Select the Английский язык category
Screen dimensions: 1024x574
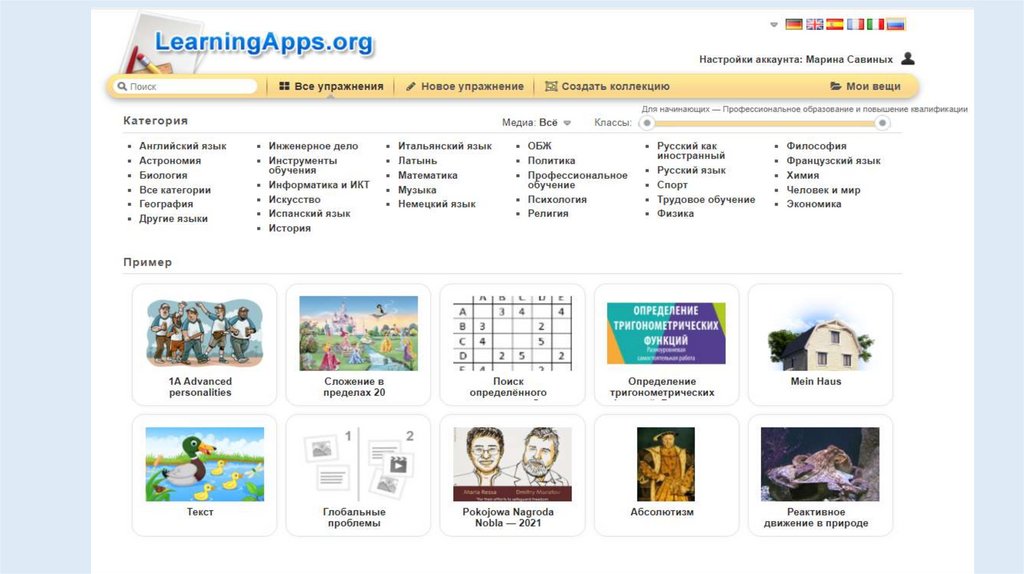click(183, 146)
